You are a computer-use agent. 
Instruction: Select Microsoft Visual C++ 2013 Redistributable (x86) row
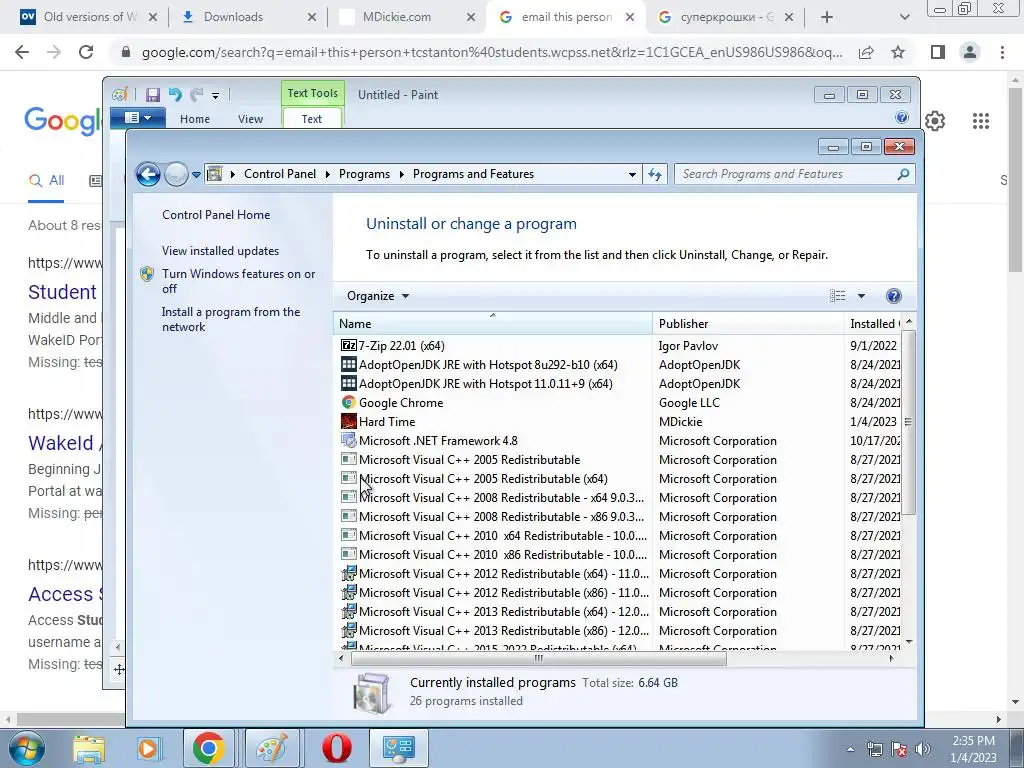619,631
